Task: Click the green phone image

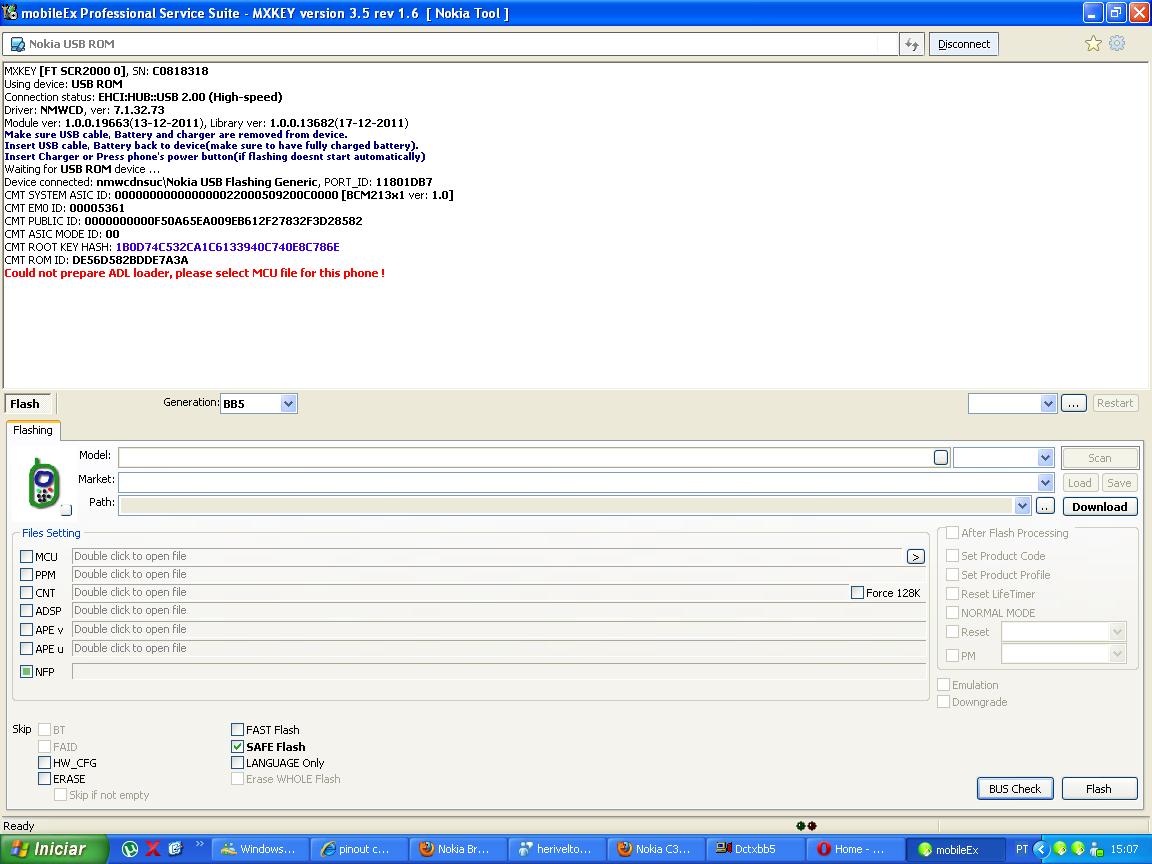Action: point(43,483)
